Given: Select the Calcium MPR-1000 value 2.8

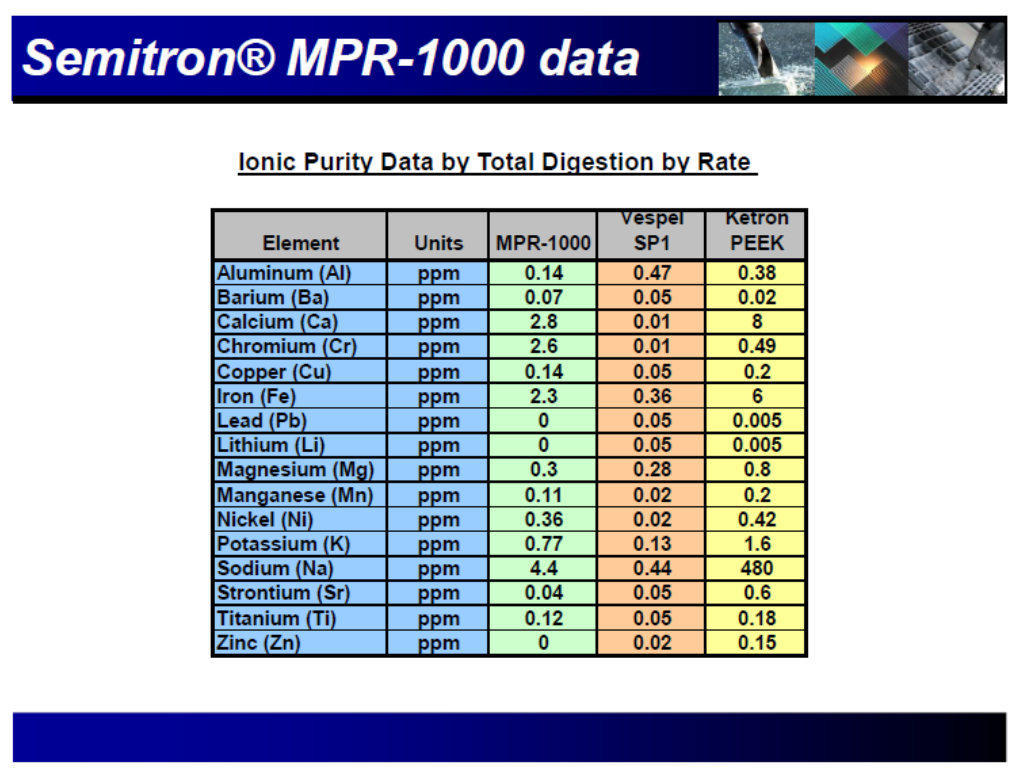Looking at the screenshot, I should point(543,322).
